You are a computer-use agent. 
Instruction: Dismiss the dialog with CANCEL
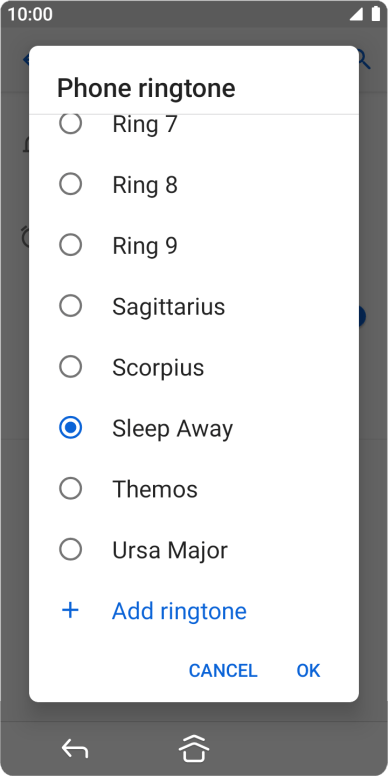pyautogui.click(x=223, y=671)
